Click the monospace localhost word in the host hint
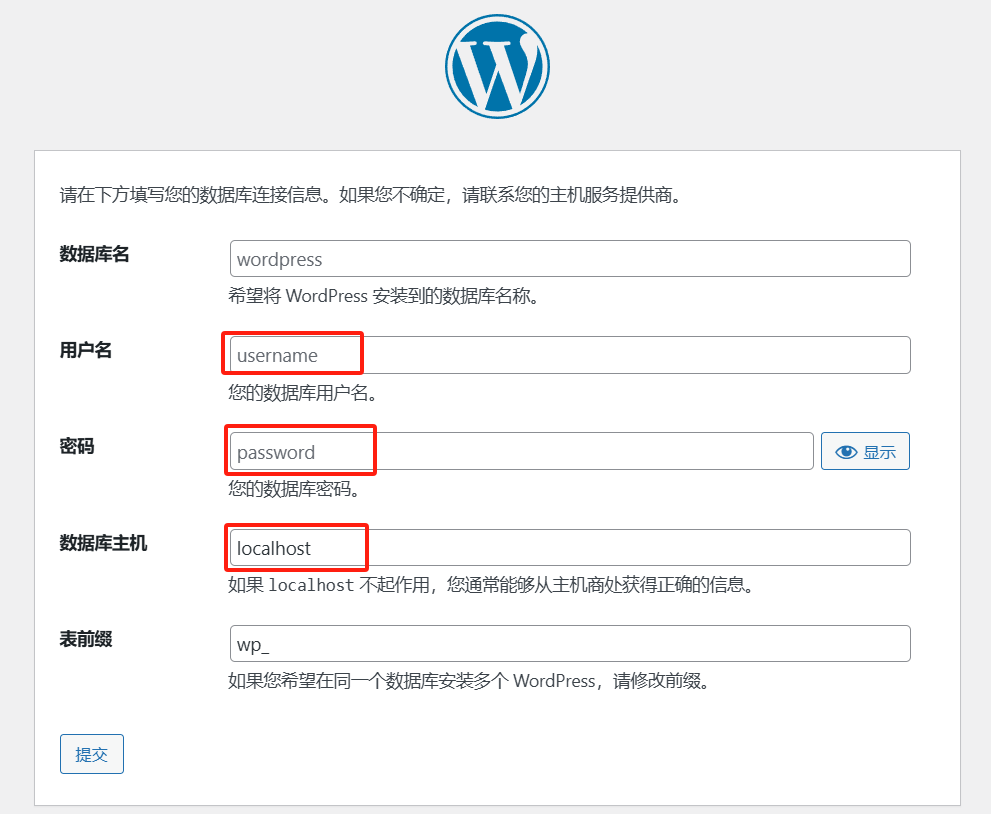The height and width of the screenshot is (814, 991). (x=311, y=586)
